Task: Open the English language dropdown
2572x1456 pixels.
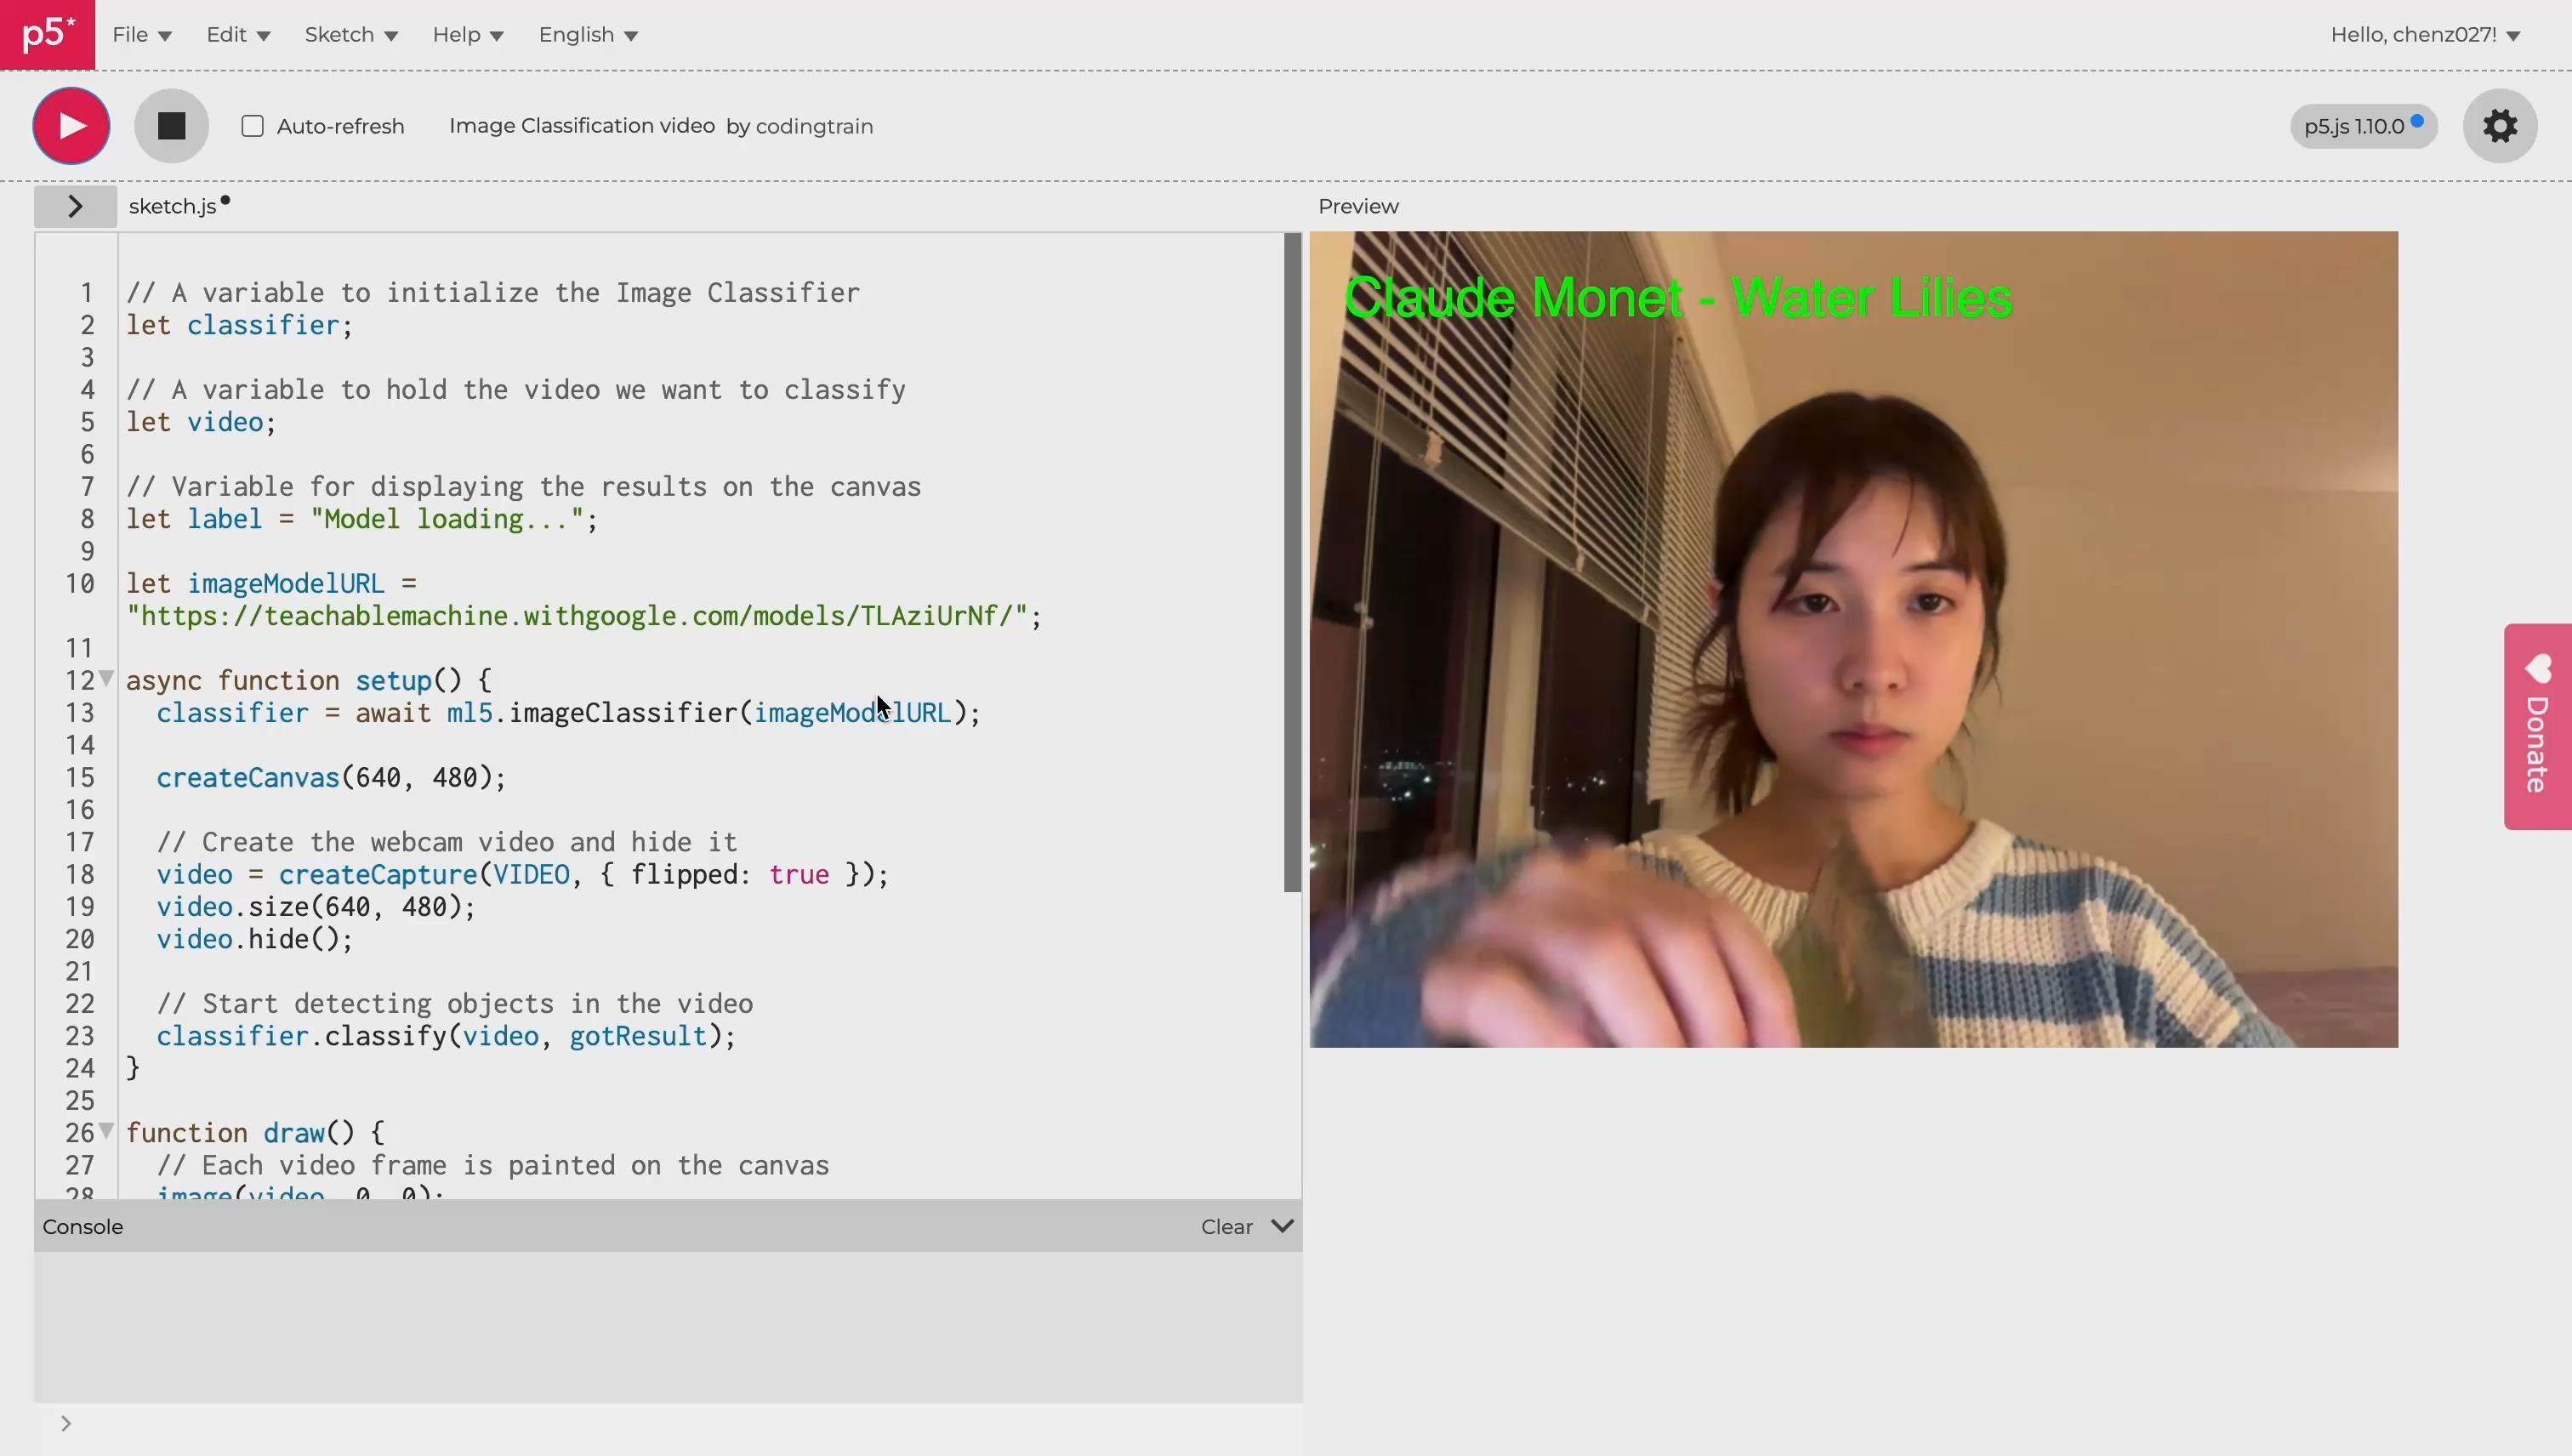Action: [588, 35]
